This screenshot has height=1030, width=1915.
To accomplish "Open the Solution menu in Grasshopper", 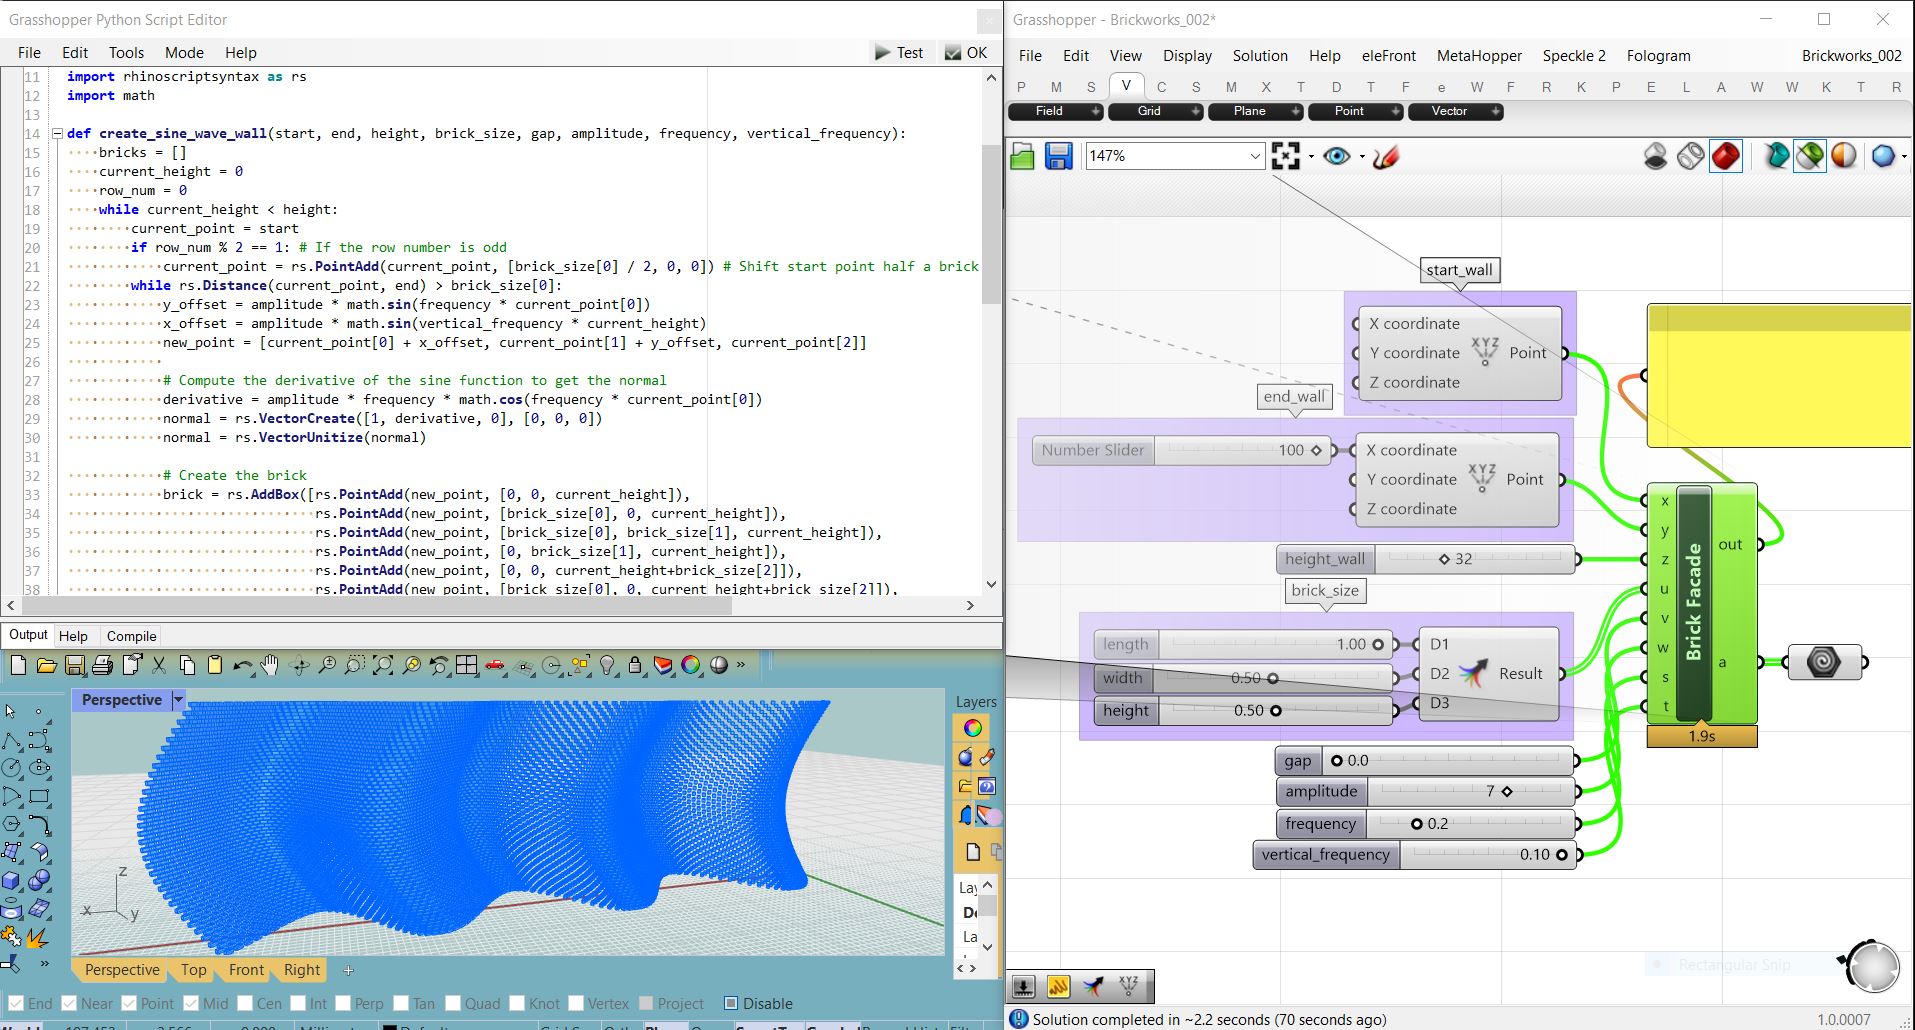I will 1260,56.
